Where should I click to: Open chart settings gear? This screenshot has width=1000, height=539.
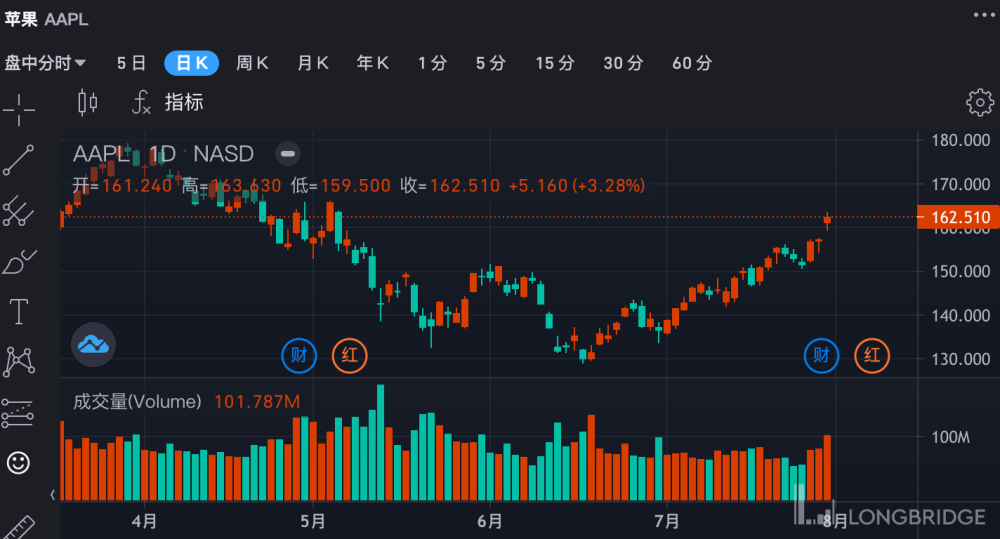coord(979,102)
